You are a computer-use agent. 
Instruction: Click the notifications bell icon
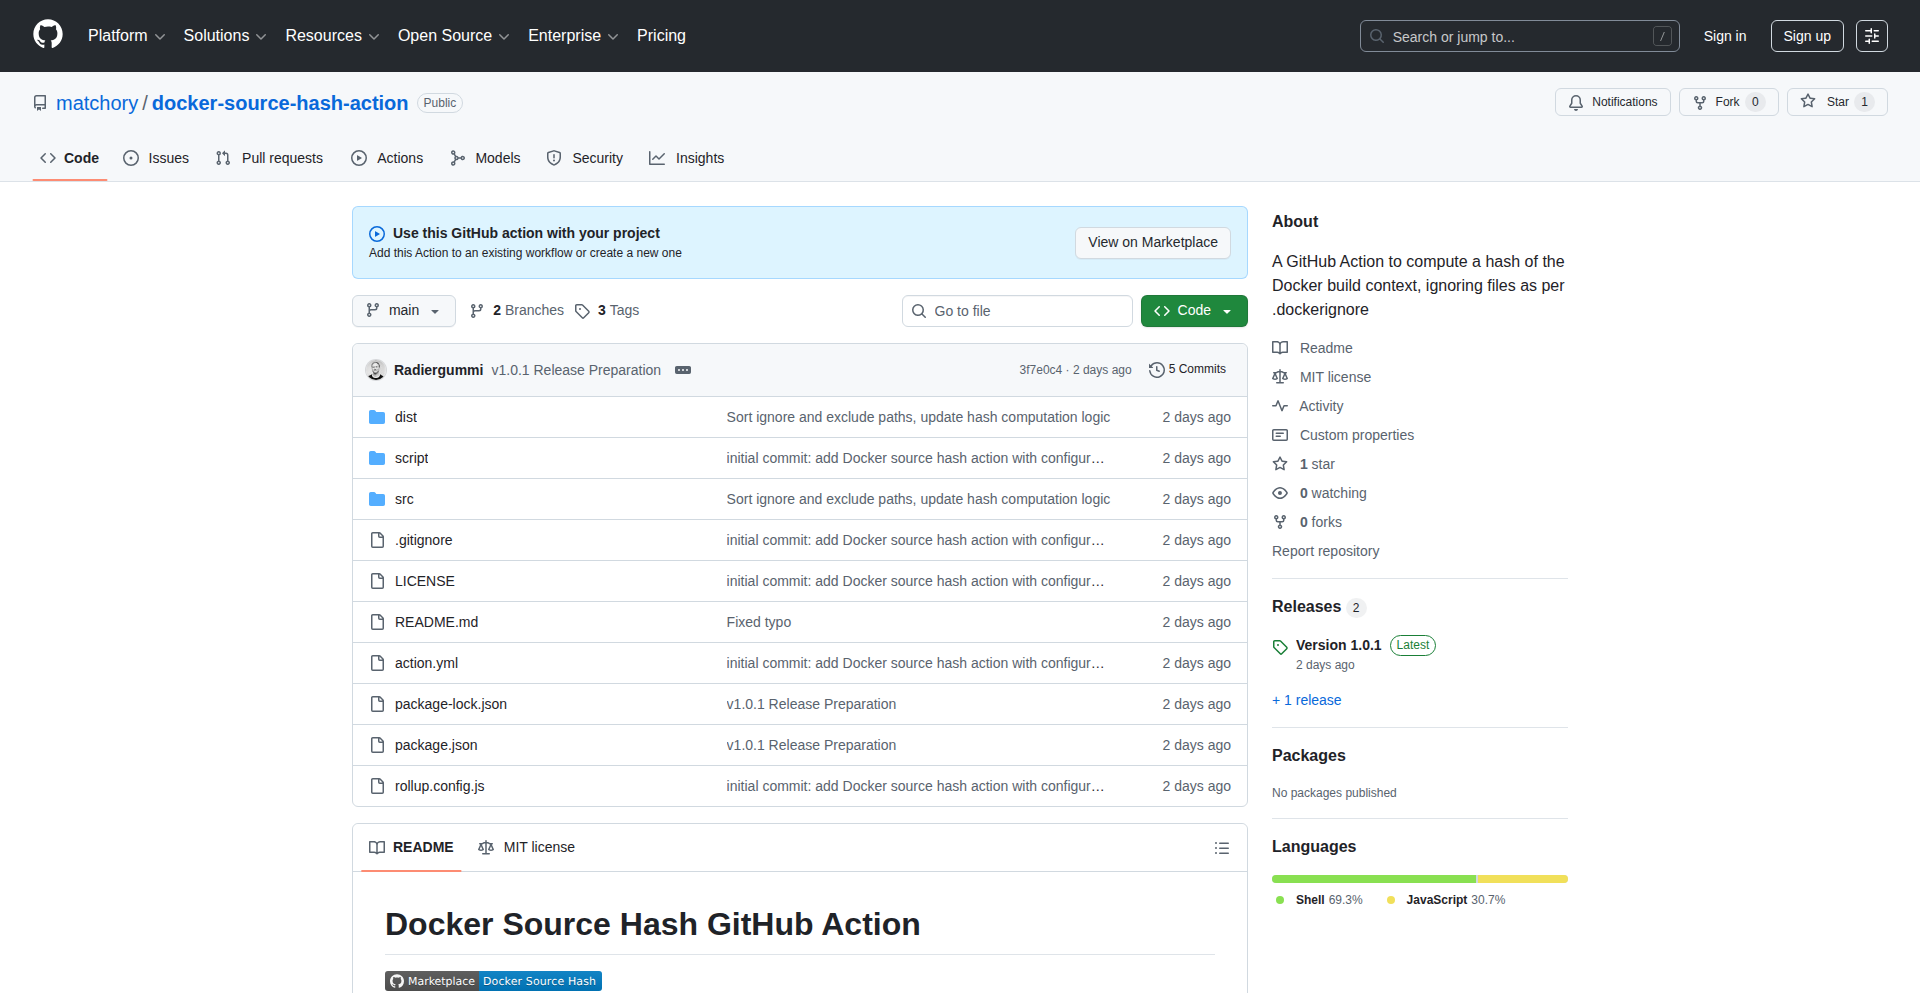1576,101
